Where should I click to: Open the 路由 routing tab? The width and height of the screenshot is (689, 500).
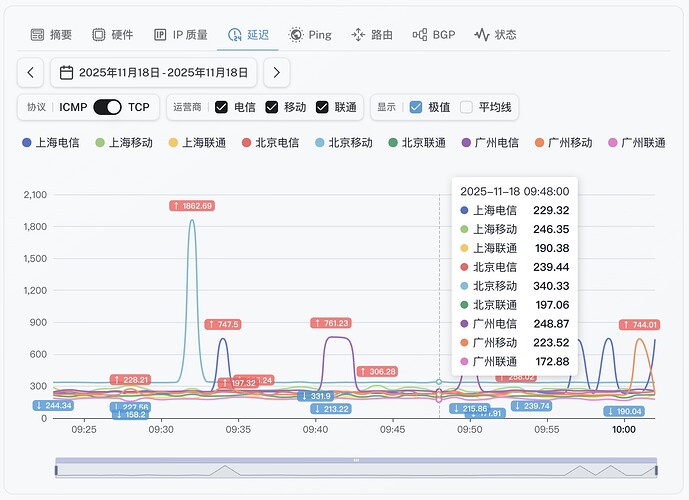[x=371, y=35]
